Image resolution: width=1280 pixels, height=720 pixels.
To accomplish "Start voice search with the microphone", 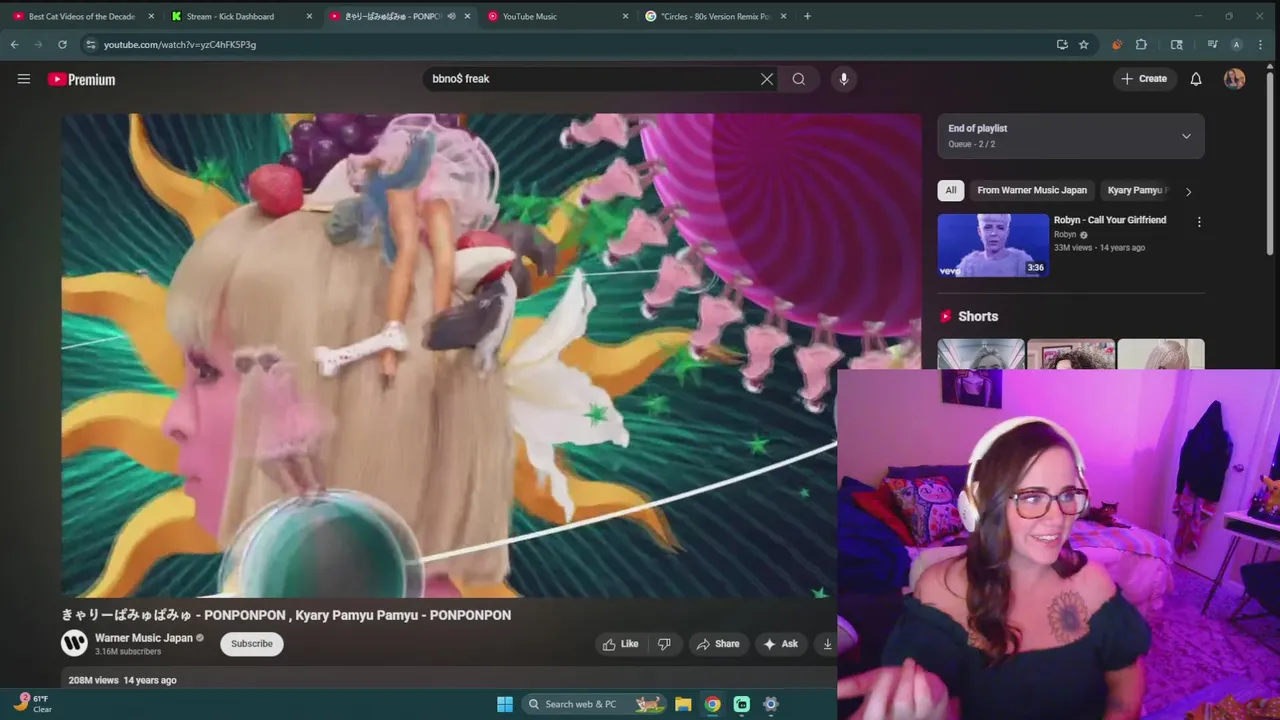I will 844,79.
